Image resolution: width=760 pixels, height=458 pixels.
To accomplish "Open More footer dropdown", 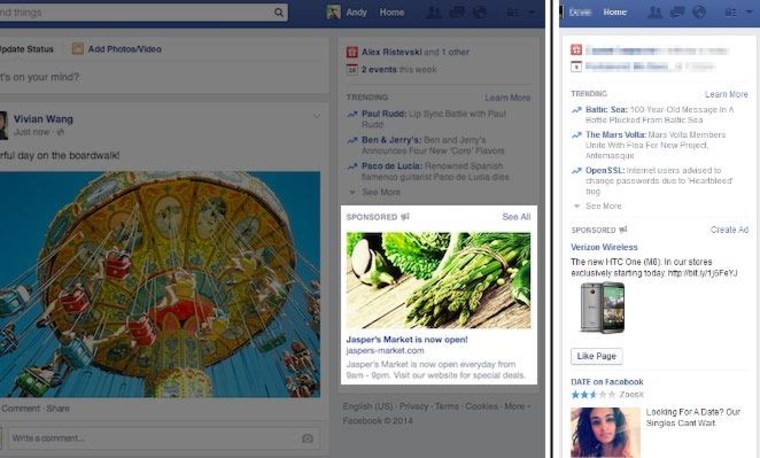I will pos(517,406).
